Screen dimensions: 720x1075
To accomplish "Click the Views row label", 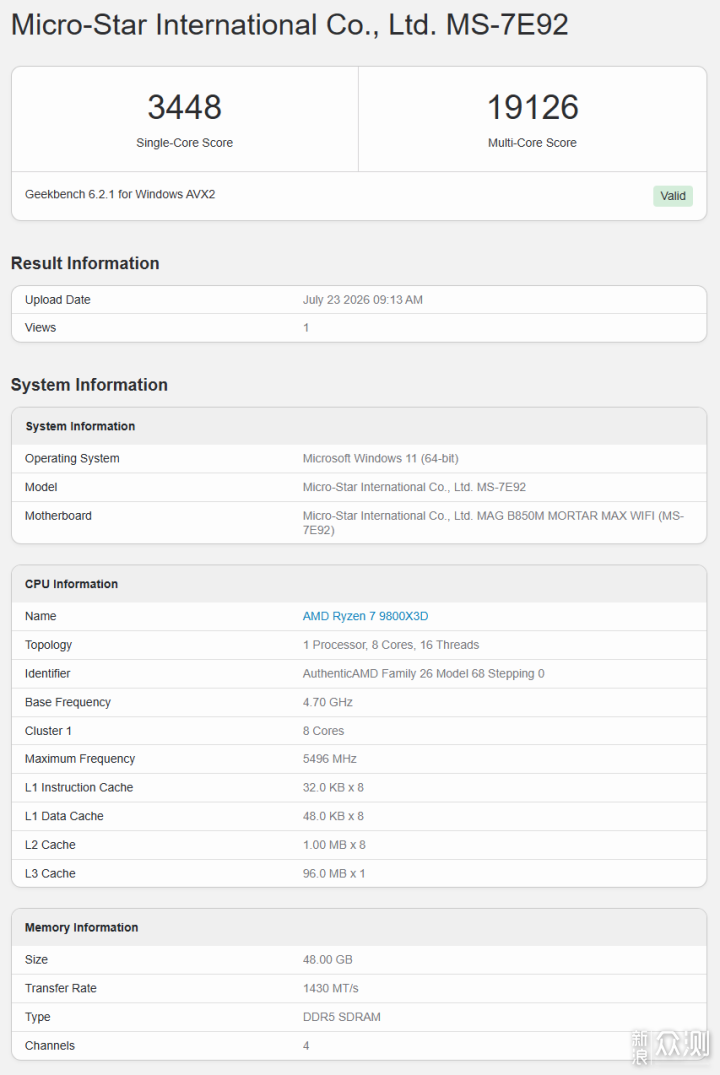I will (x=40, y=328).
